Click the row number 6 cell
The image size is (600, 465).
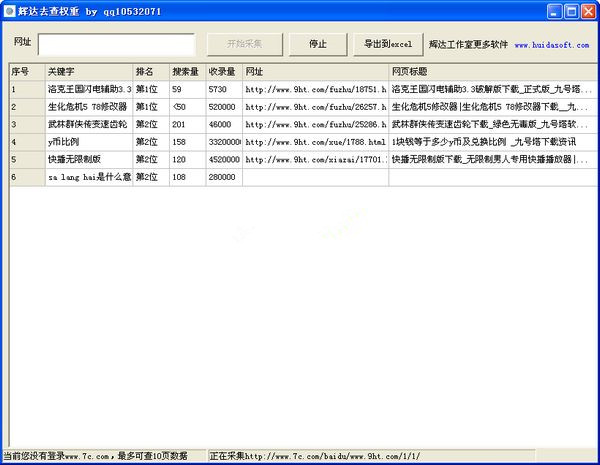point(27,177)
